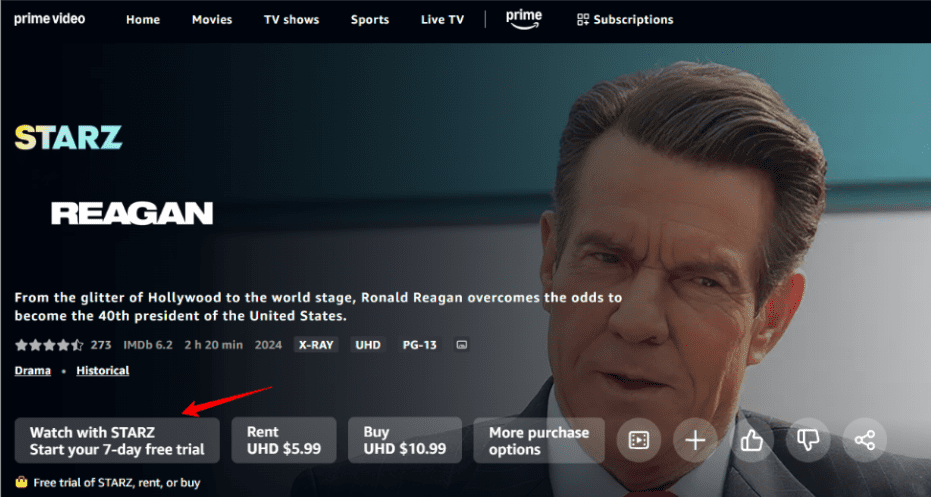931x497 pixels.
Task: Open the Home menu item
Action: (x=143, y=20)
